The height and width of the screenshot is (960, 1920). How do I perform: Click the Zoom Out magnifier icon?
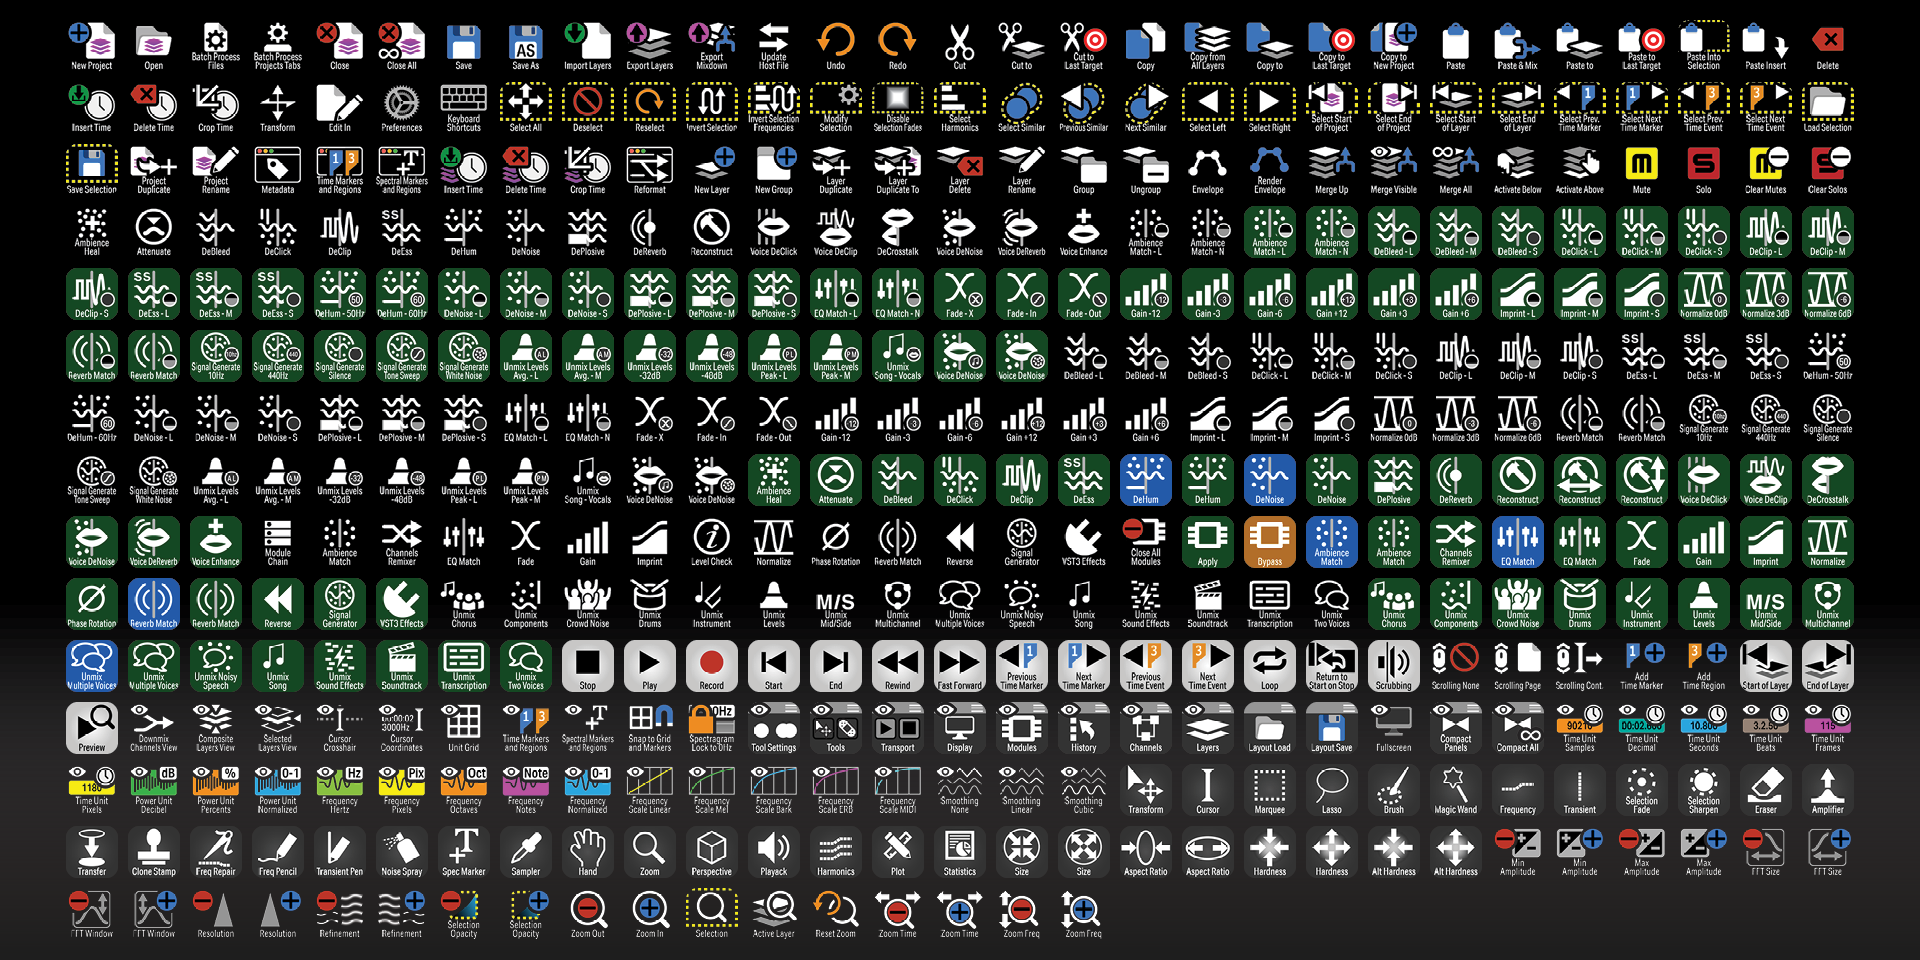[x=587, y=914]
